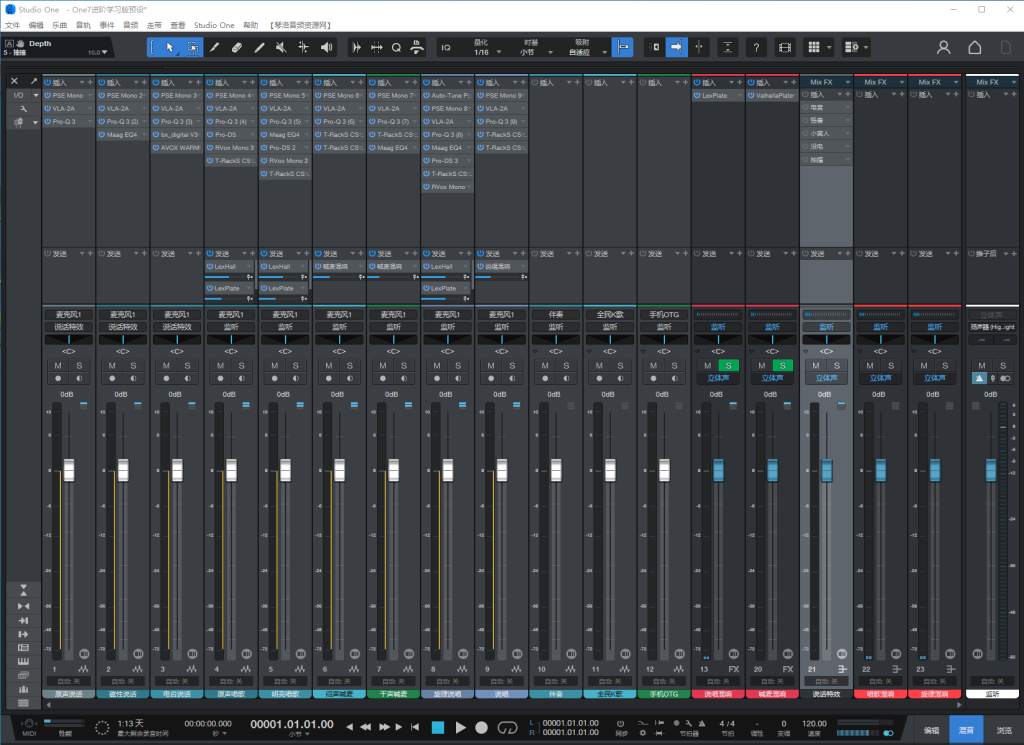
Task: Expand the Mix FX dropdown on channel 21
Action: (846, 82)
